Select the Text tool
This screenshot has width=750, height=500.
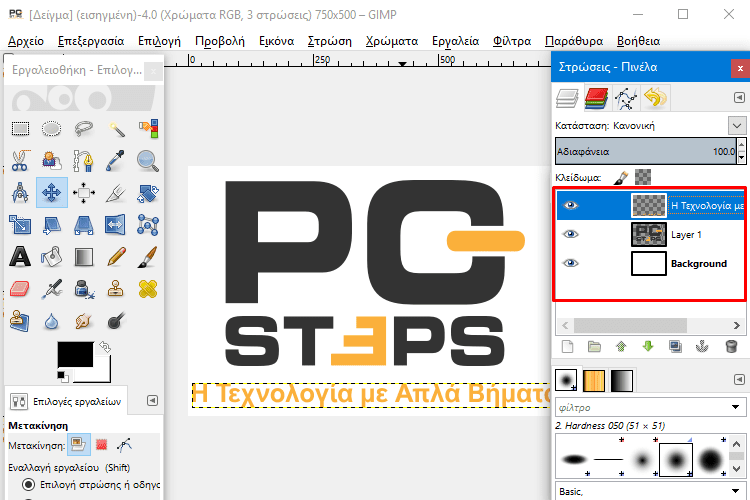(x=20, y=257)
